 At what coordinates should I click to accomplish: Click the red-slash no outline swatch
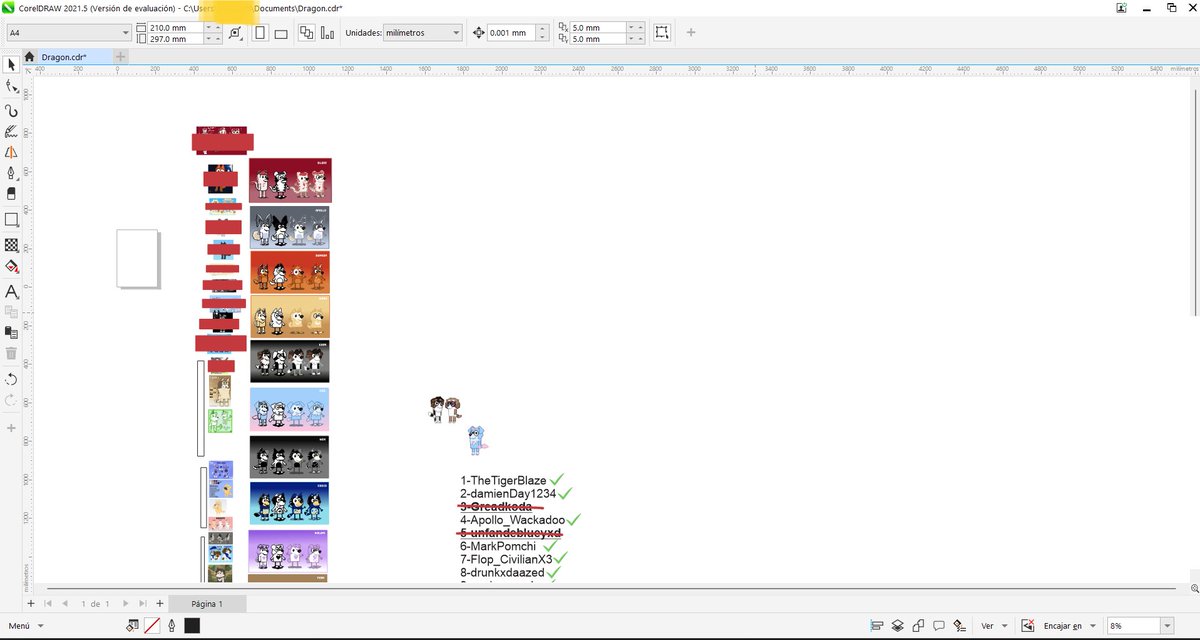click(x=152, y=625)
